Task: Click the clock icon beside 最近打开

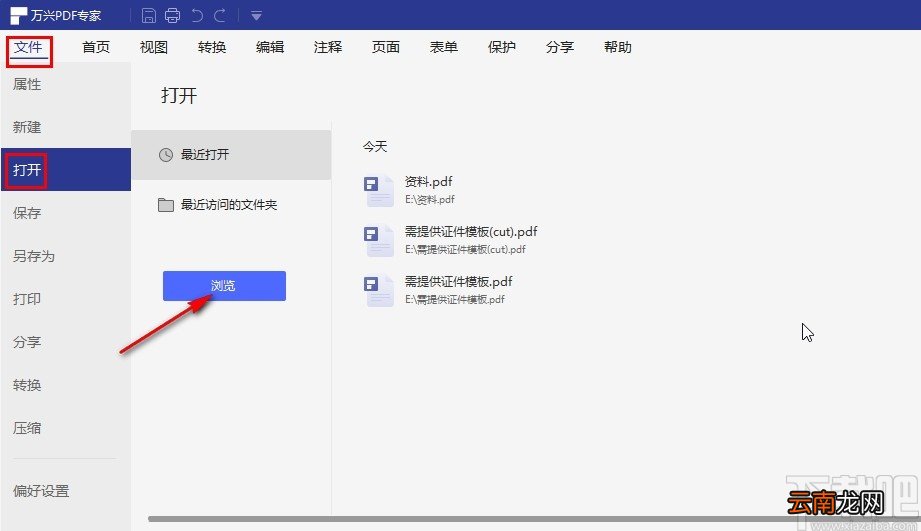Action: coord(166,154)
